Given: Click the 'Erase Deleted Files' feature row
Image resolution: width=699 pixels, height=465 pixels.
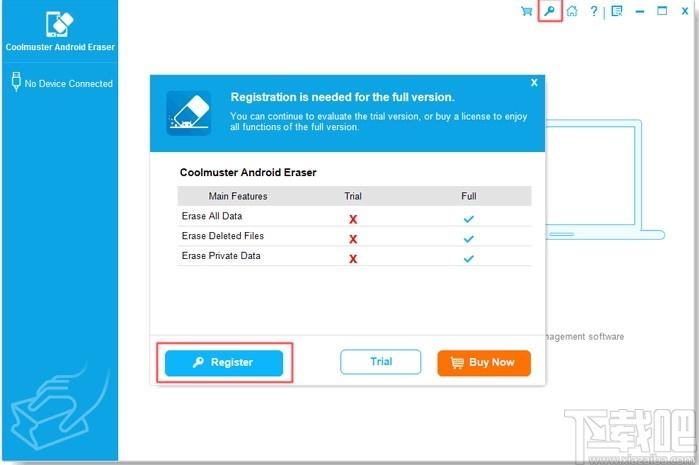Looking at the screenshot, I should (354, 236).
